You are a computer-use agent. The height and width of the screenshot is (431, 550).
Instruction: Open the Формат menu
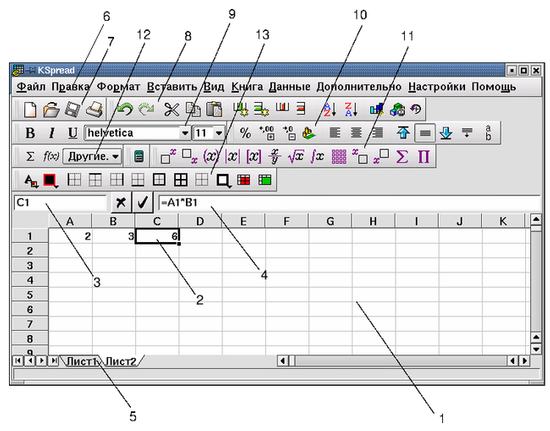click(x=118, y=87)
